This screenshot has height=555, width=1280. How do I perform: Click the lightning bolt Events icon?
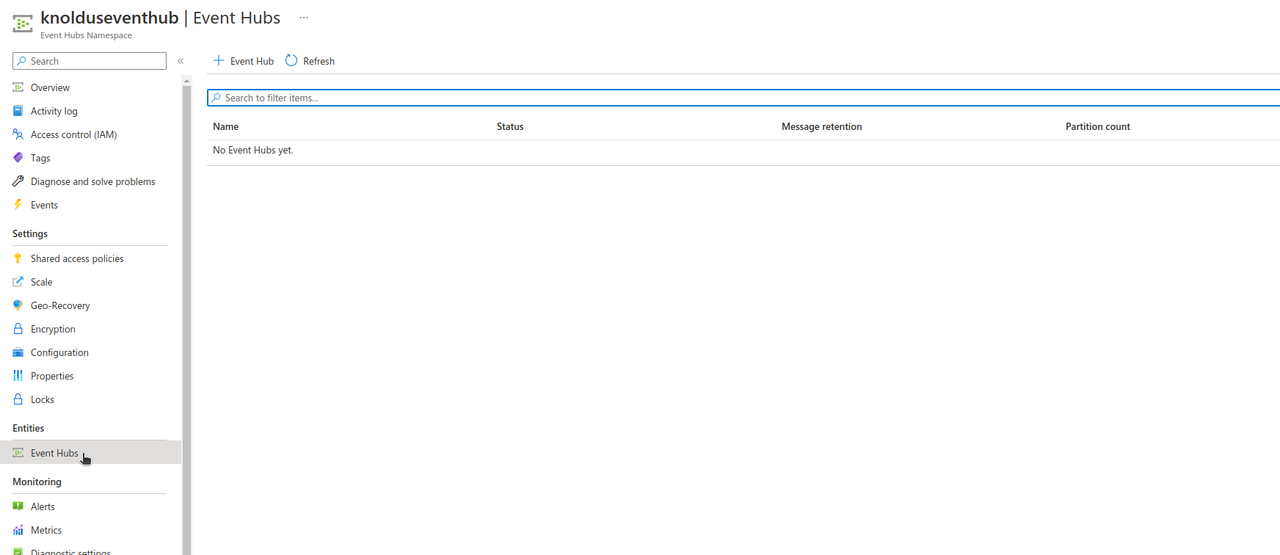point(18,205)
